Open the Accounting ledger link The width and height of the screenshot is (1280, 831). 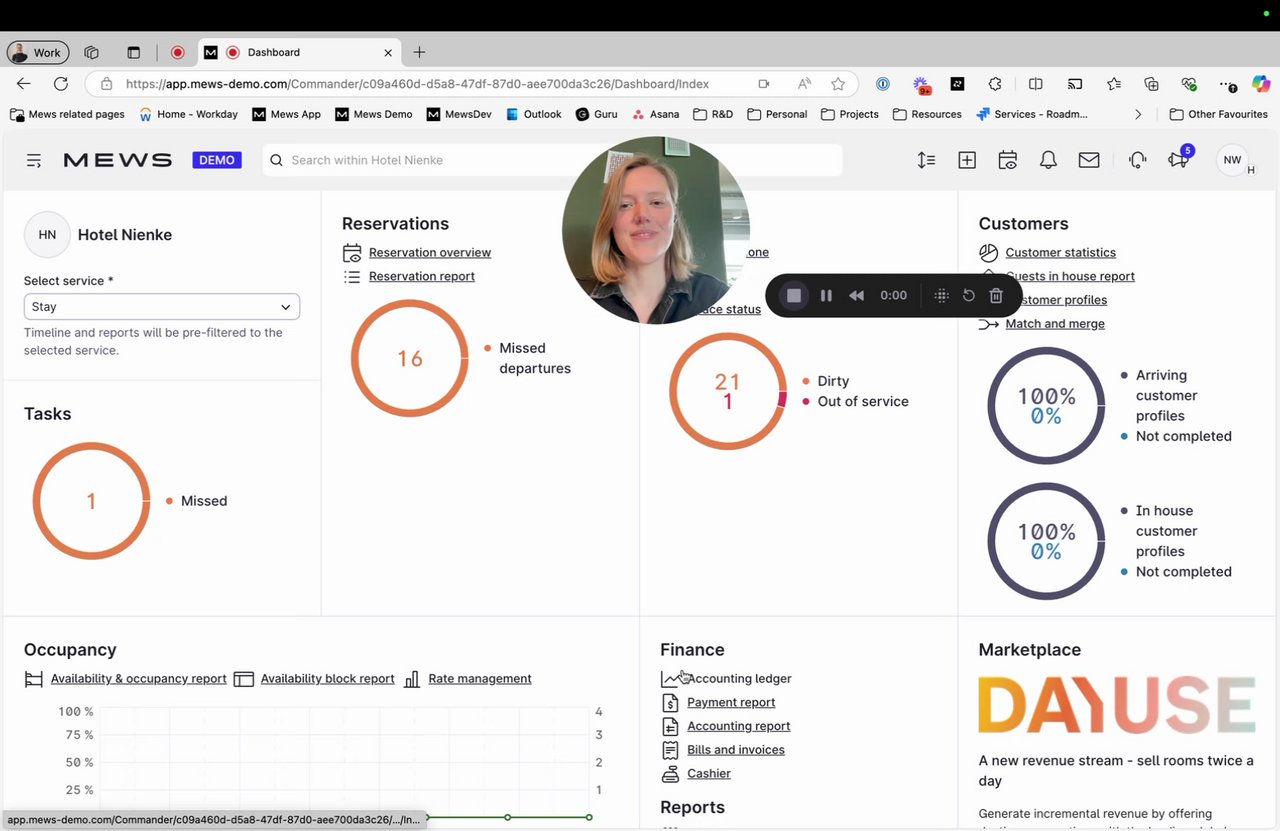click(x=739, y=679)
